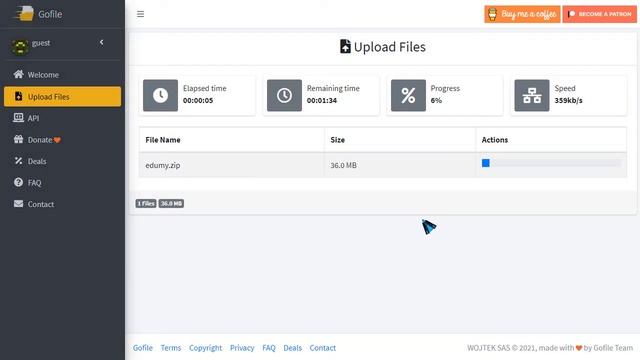The image size is (640, 360).
Task: Click the guest username label
Action: pos(41,43)
